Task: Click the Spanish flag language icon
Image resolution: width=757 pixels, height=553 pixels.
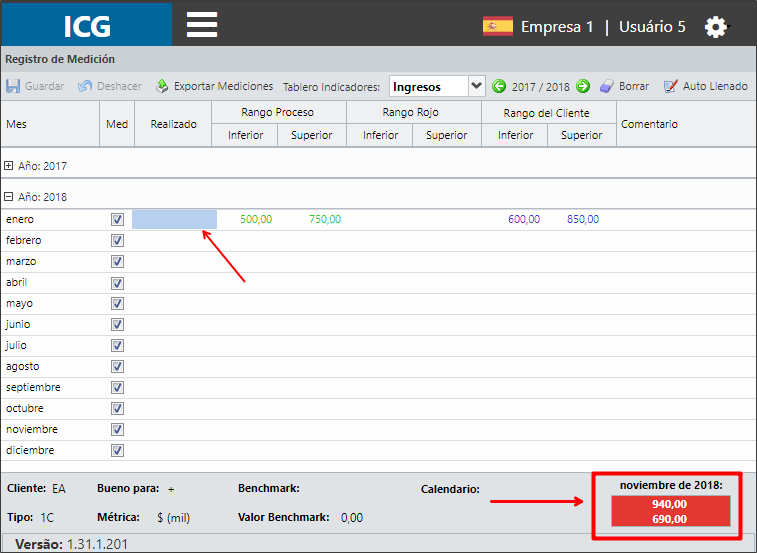Action: click(x=498, y=26)
